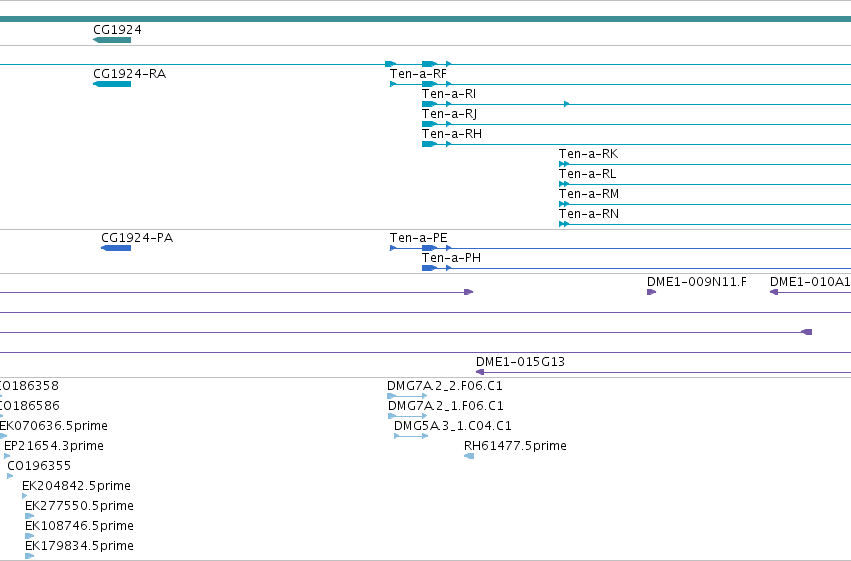The image size is (851, 561).
Task: Select the DMG7A.2_1.F06.C1 feature label
Action: pyautogui.click(x=446, y=406)
